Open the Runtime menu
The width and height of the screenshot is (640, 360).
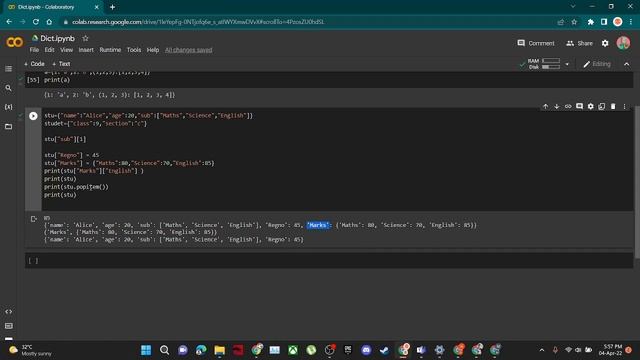(x=110, y=50)
